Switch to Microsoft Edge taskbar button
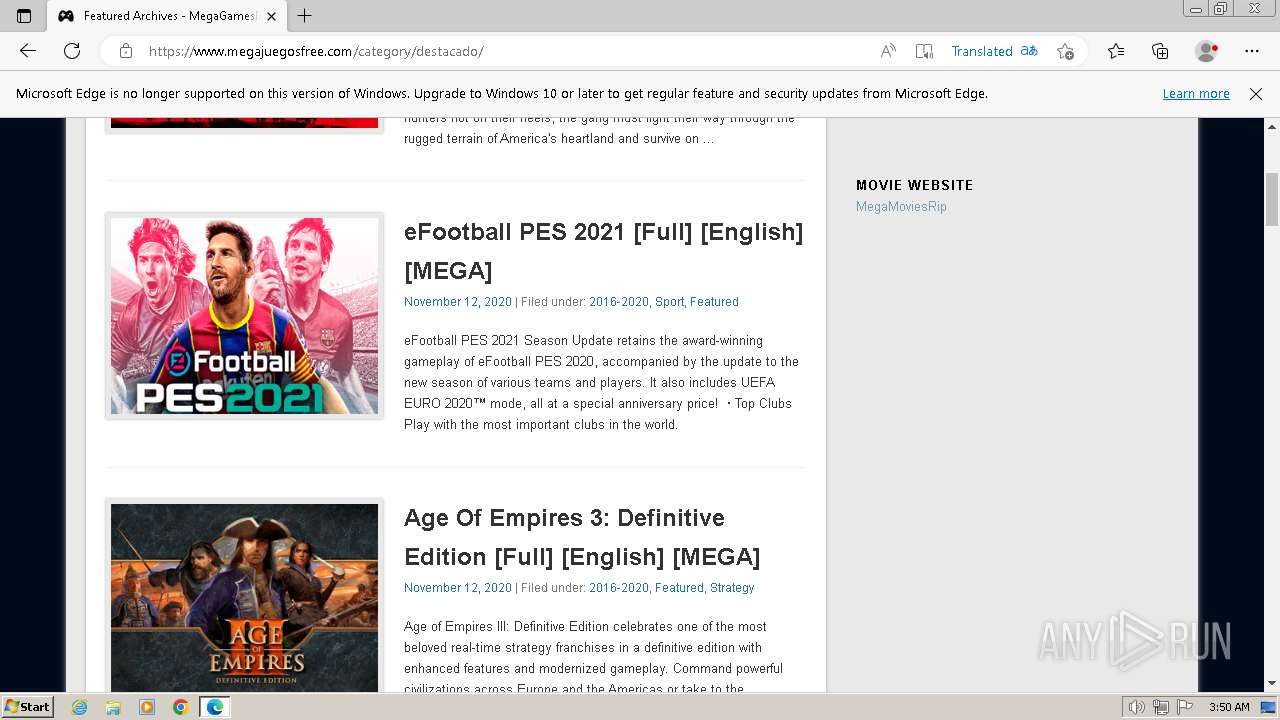The width and height of the screenshot is (1280, 720). click(x=215, y=707)
